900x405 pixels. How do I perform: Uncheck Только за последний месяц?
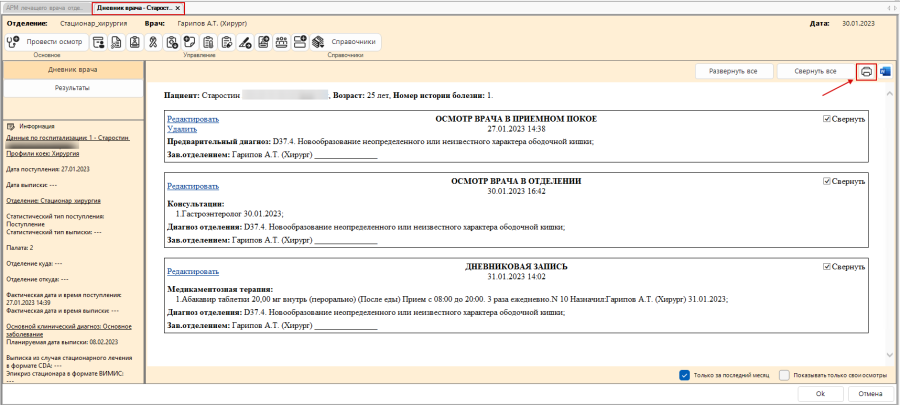[684, 375]
